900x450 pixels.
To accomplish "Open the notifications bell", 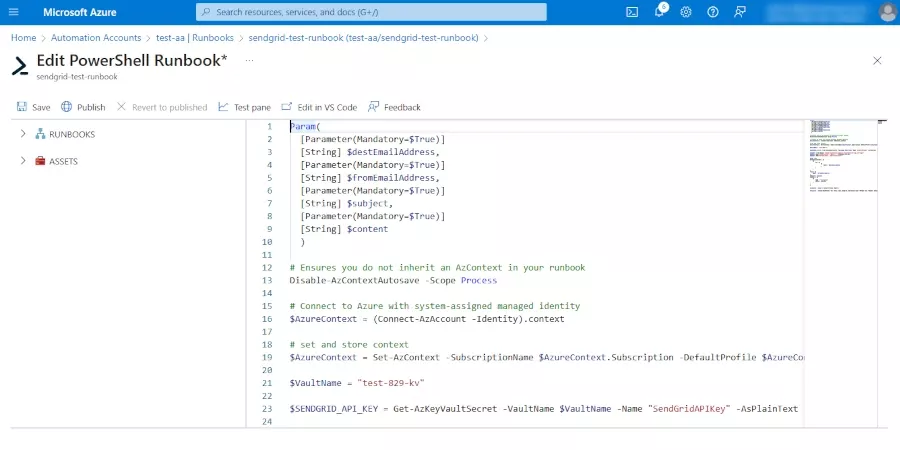I will point(659,12).
